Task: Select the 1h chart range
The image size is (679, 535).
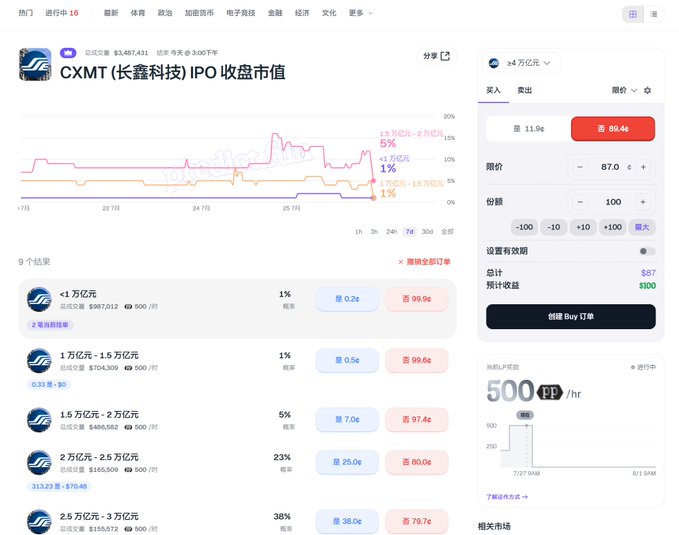Action: (x=359, y=232)
